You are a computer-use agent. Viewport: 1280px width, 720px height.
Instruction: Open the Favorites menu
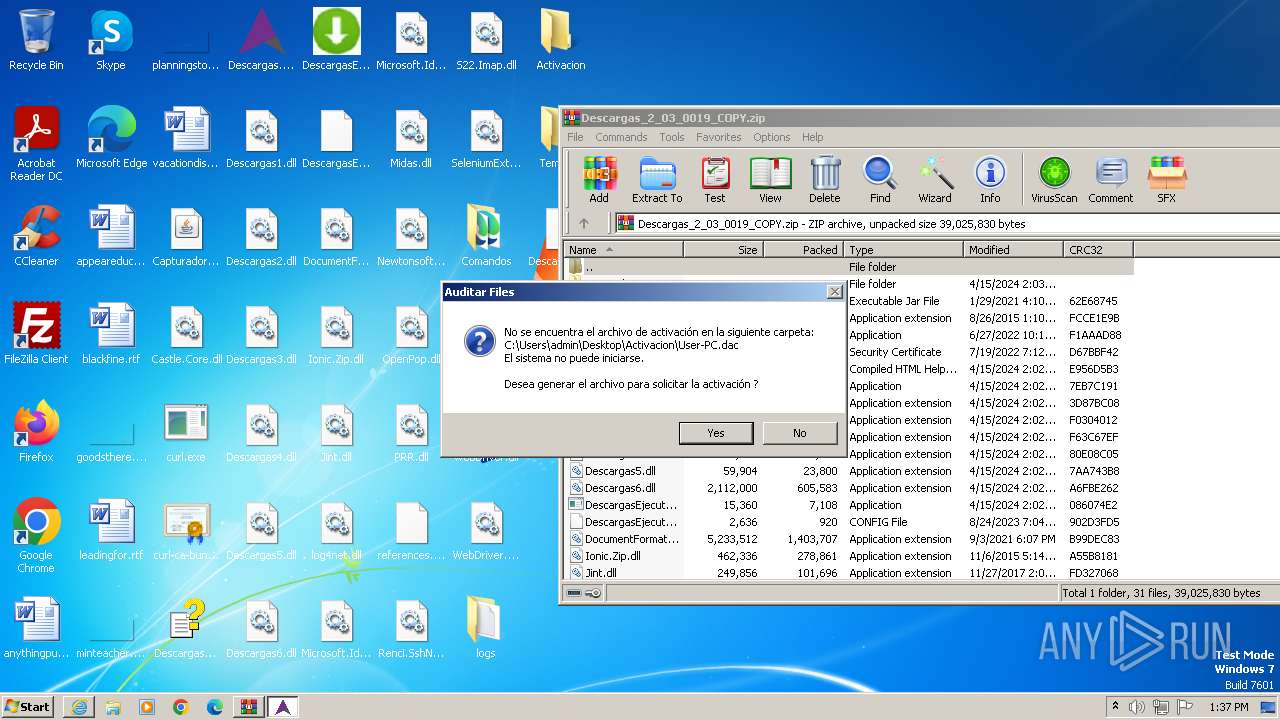point(718,137)
